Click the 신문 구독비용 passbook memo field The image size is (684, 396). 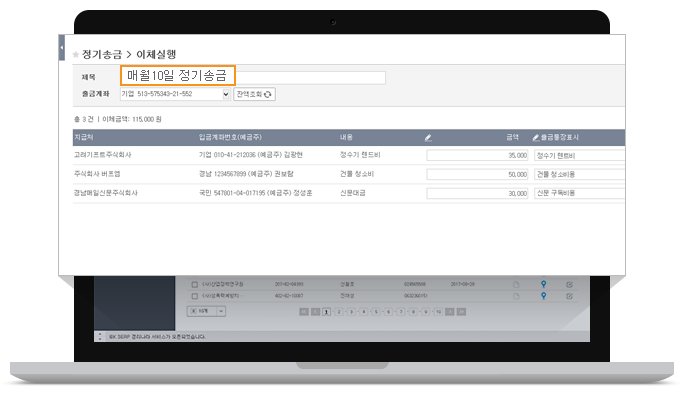(579, 193)
